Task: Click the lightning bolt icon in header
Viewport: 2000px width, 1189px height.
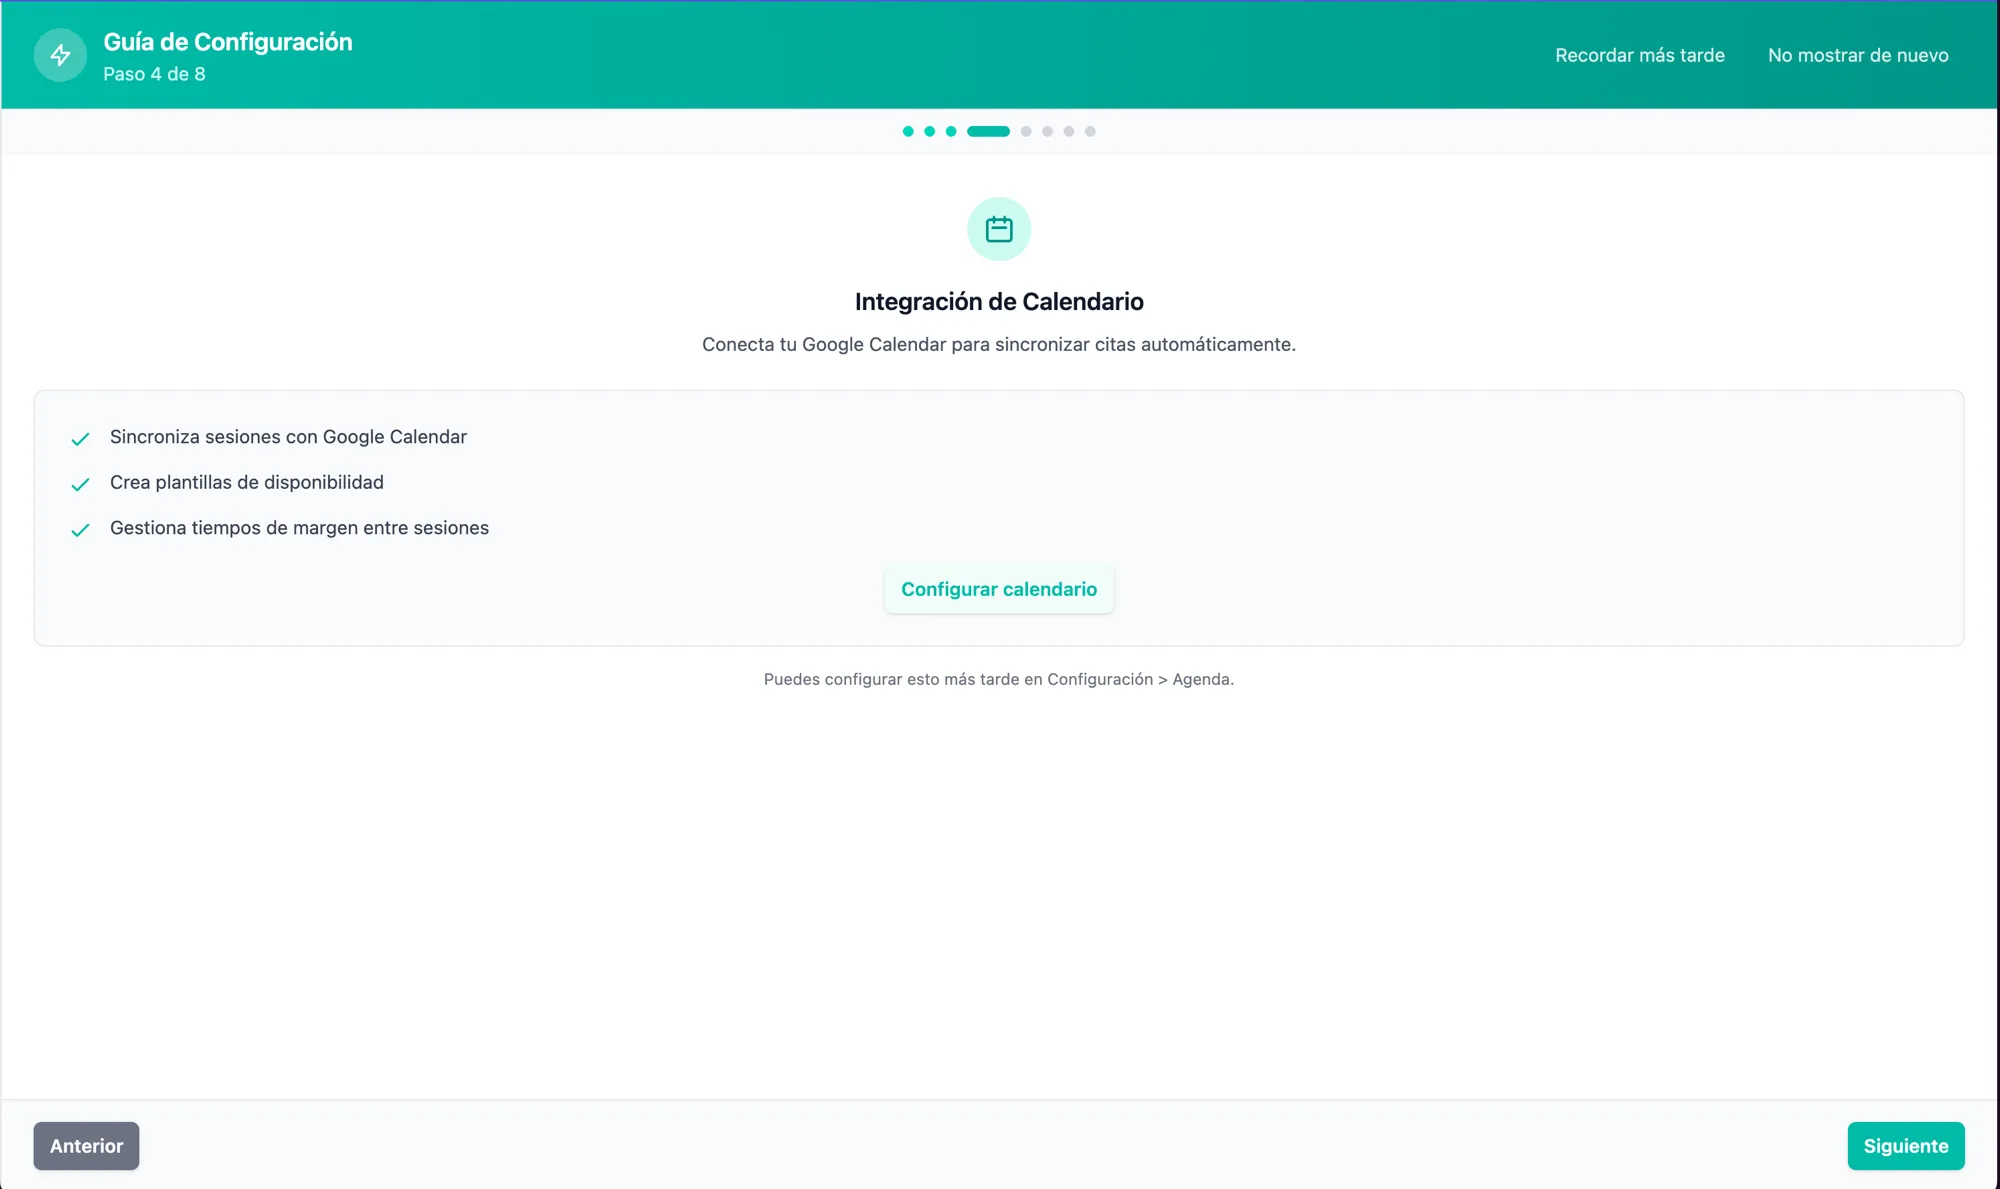Action: (x=60, y=55)
